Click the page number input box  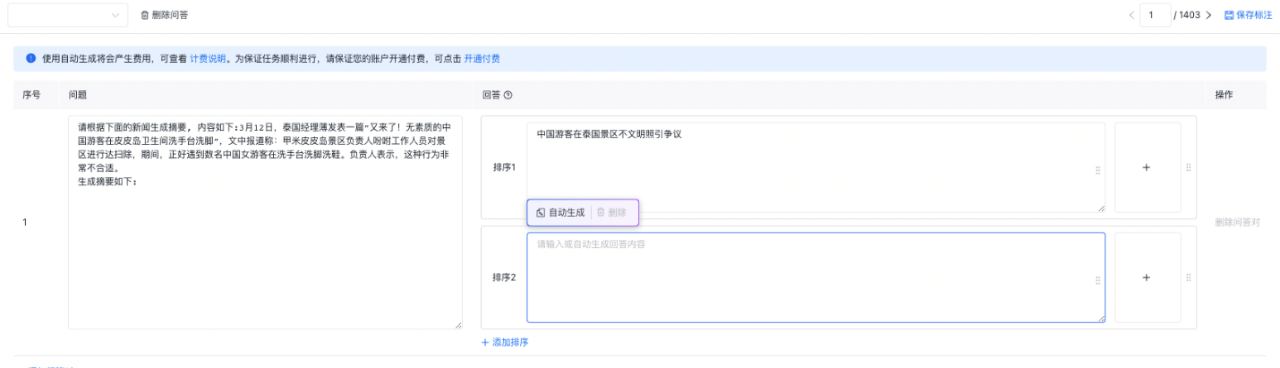1156,15
